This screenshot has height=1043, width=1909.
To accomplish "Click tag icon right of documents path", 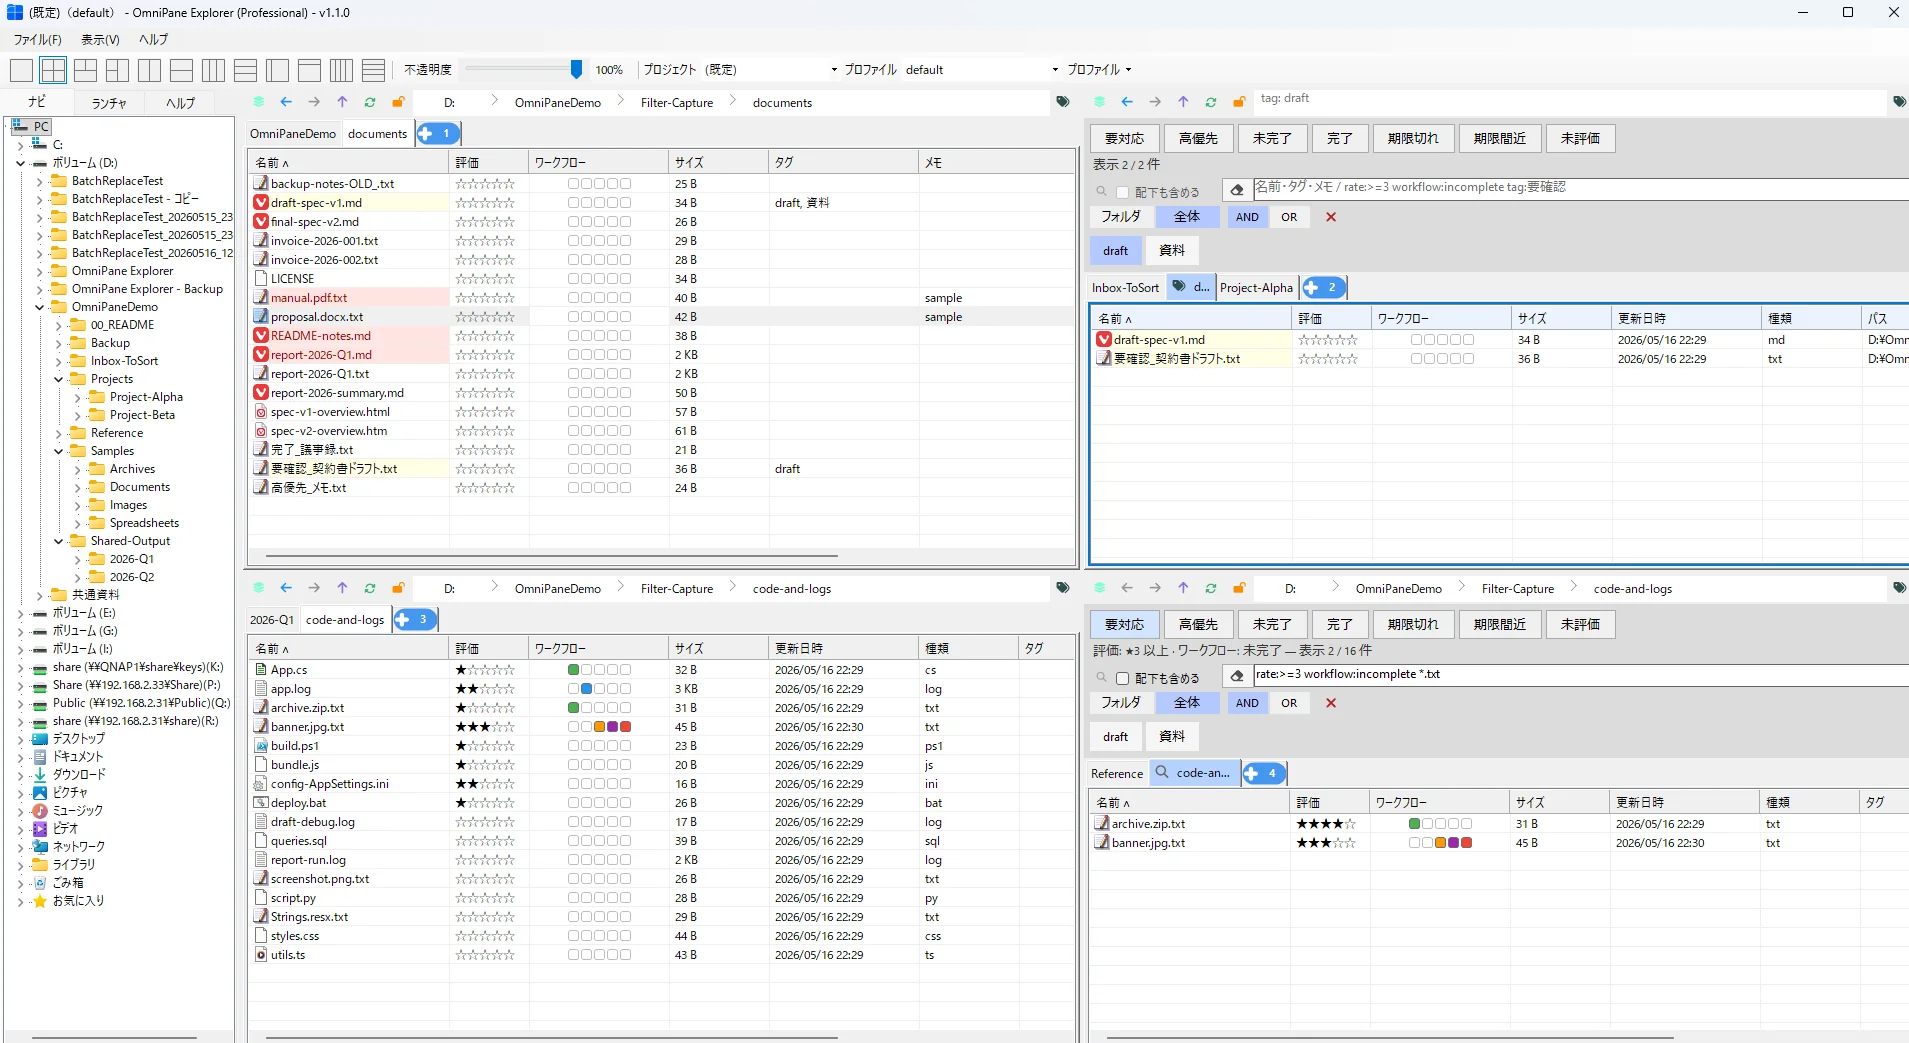I will coord(1063,102).
